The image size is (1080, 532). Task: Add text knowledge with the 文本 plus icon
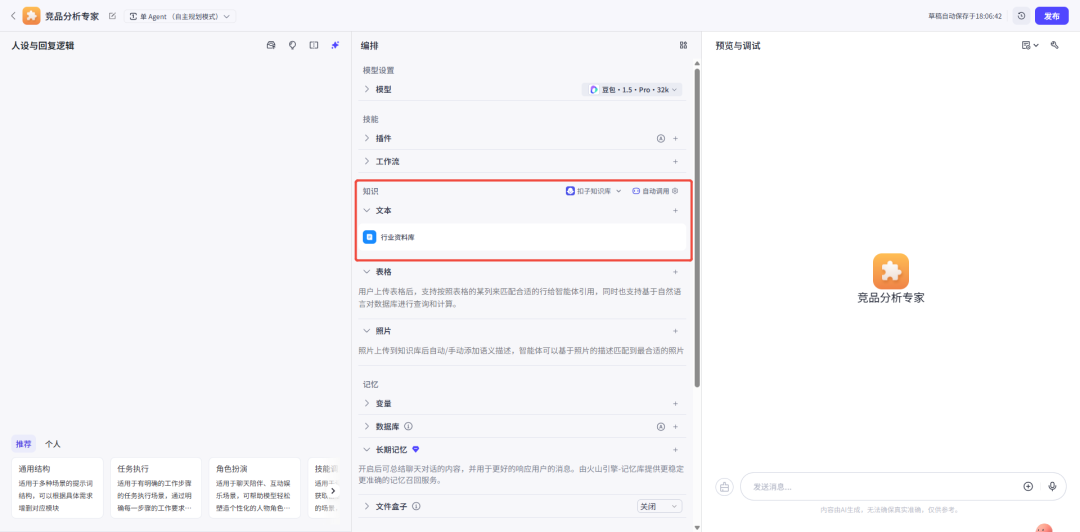point(675,211)
